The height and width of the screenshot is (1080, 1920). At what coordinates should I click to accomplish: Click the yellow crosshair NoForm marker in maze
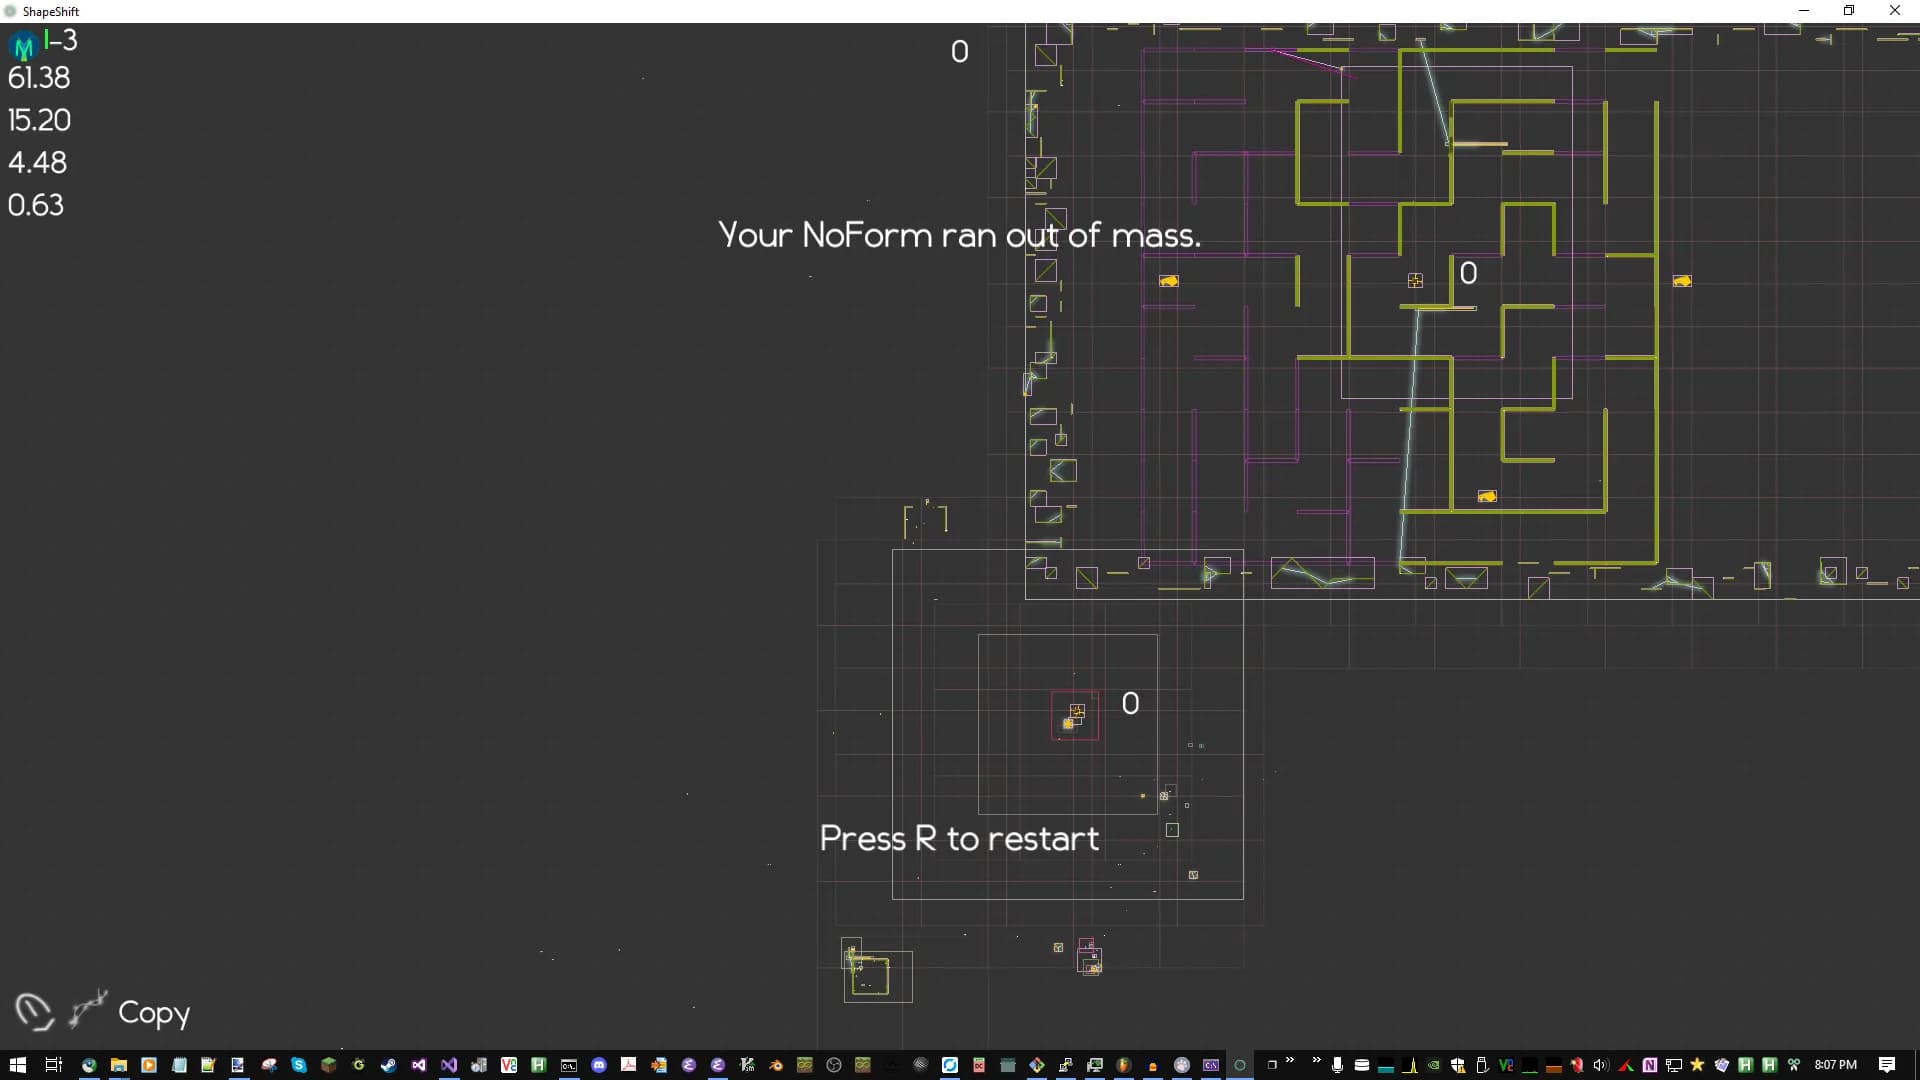[1415, 281]
